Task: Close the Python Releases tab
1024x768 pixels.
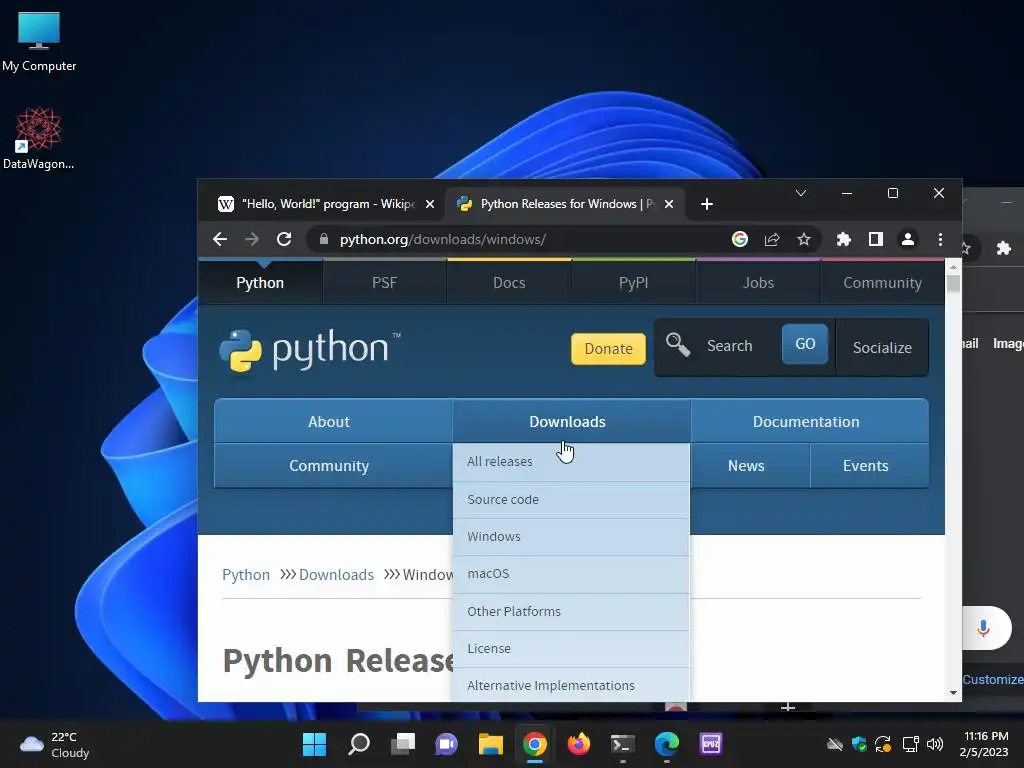Action: [669, 204]
